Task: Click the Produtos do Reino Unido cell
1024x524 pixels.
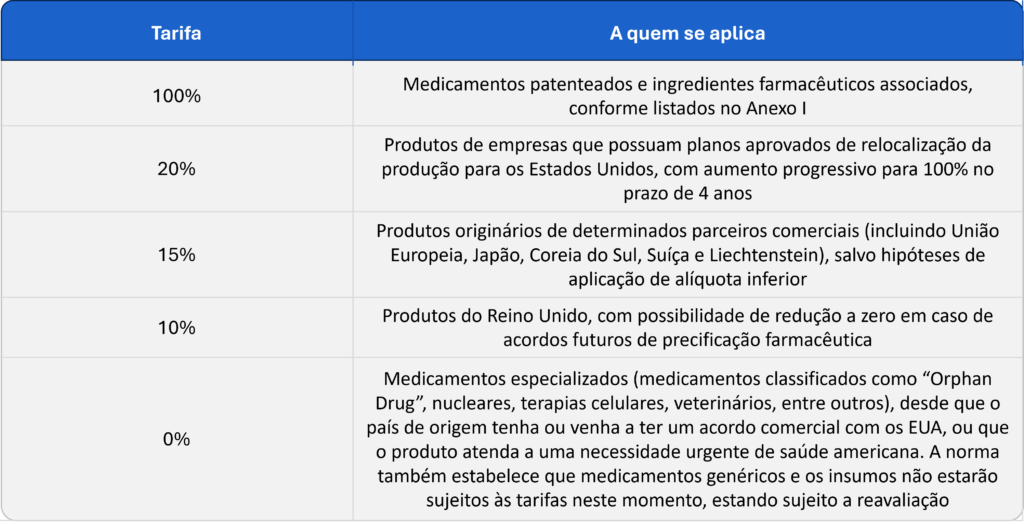Action: click(688, 327)
